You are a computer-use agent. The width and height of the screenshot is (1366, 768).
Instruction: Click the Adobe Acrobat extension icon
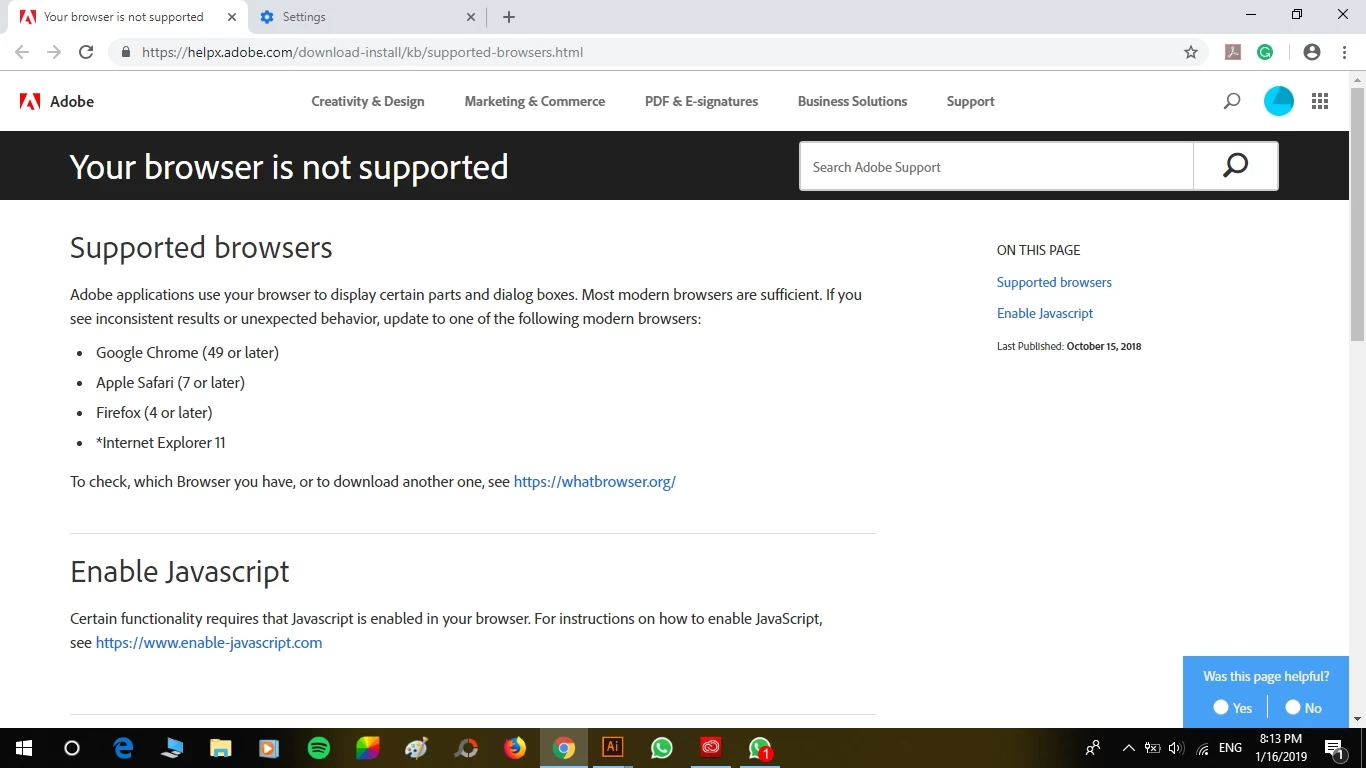click(x=1234, y=52)
